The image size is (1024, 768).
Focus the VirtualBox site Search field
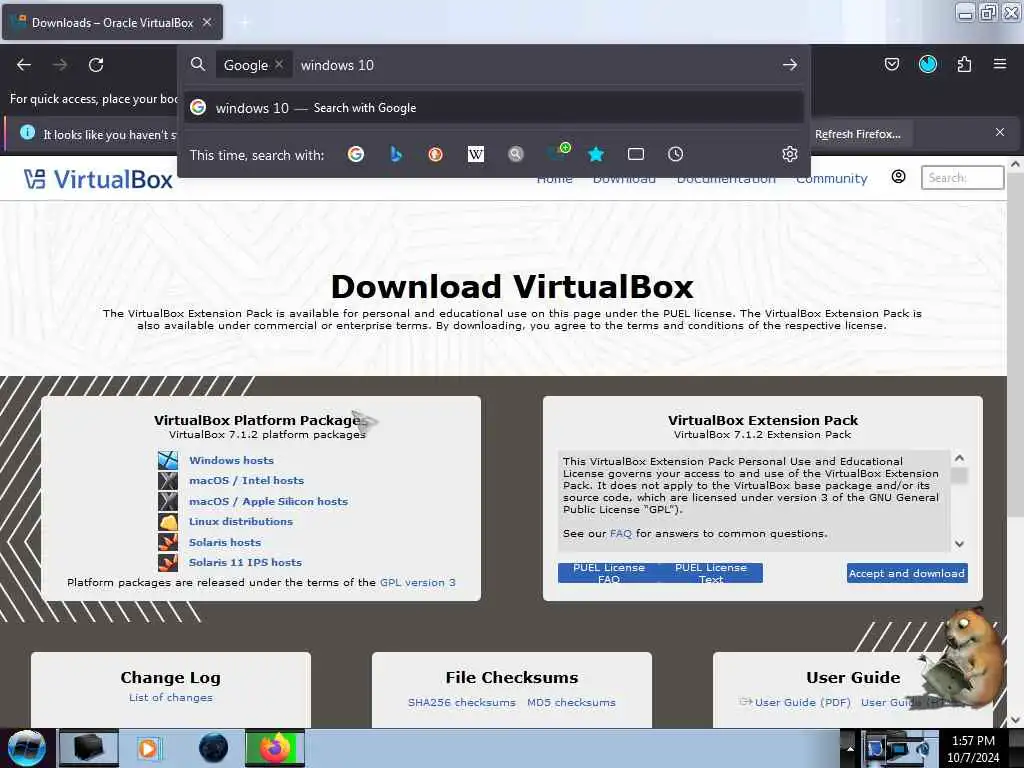click(962, 177)
